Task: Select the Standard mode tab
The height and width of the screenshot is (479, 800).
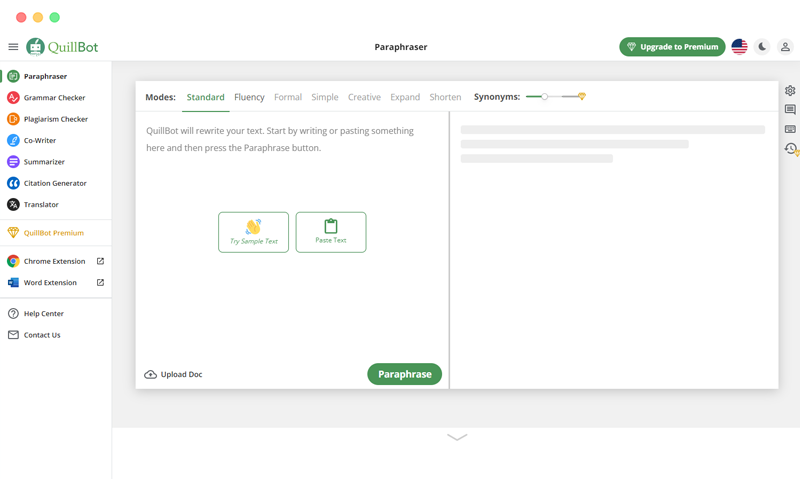Action: [x=205, y=97]
